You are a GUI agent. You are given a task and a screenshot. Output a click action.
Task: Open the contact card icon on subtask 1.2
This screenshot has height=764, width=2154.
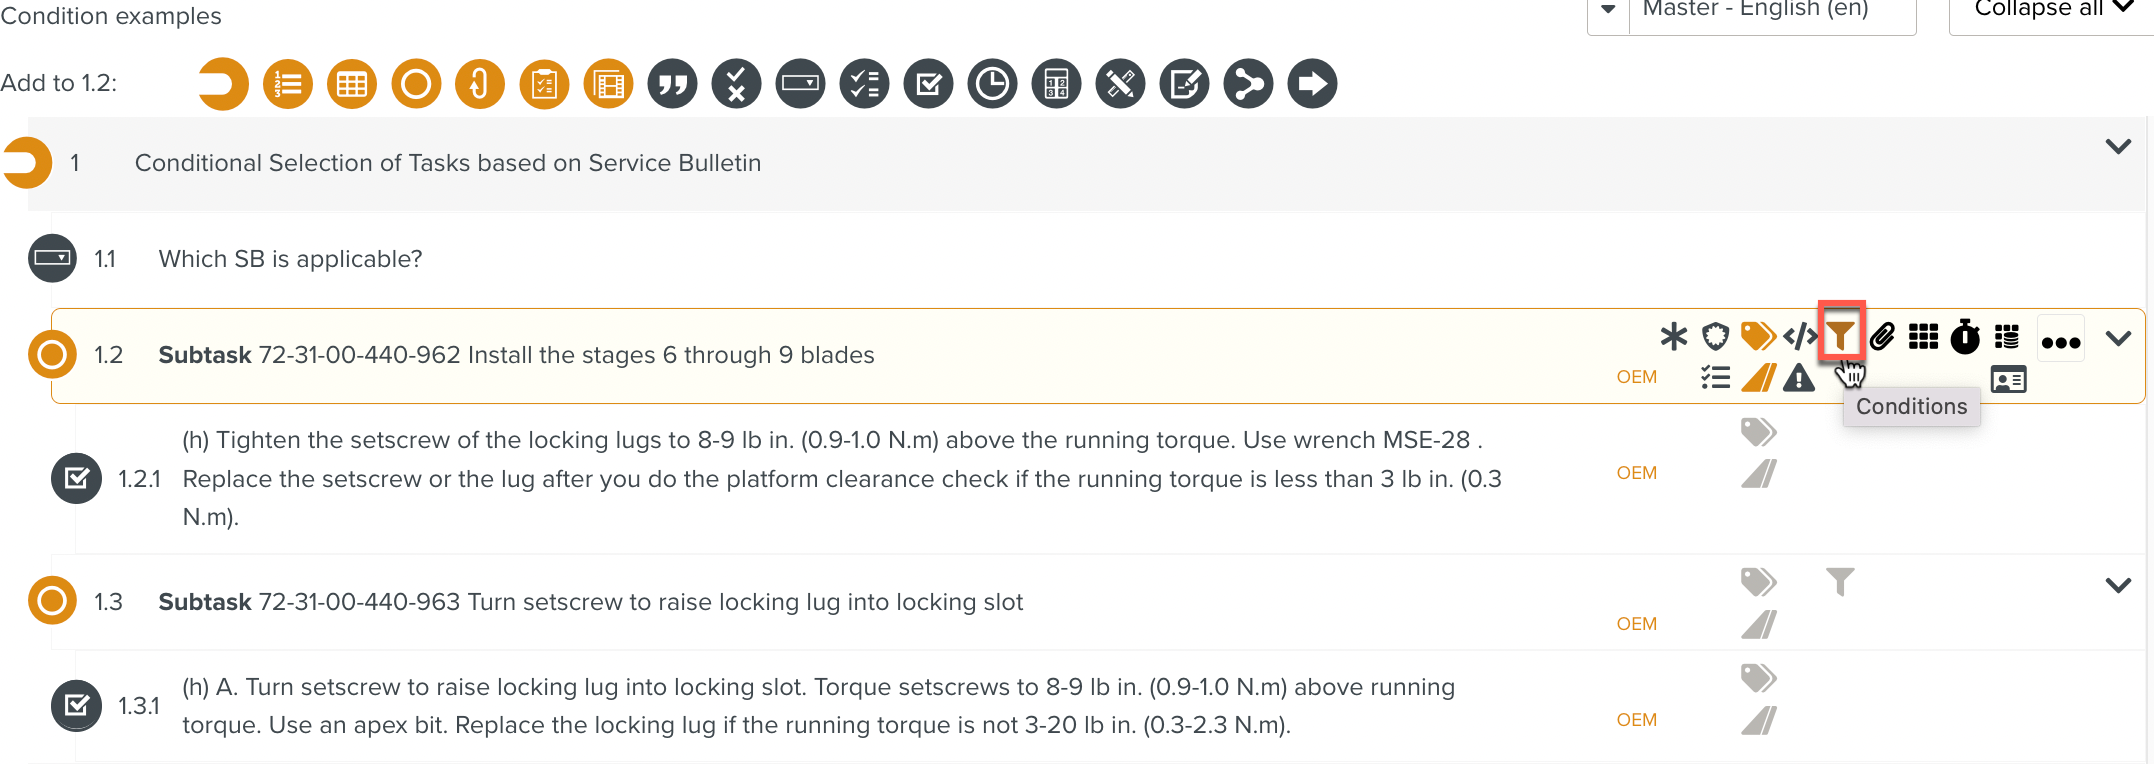coord(2008,379)
